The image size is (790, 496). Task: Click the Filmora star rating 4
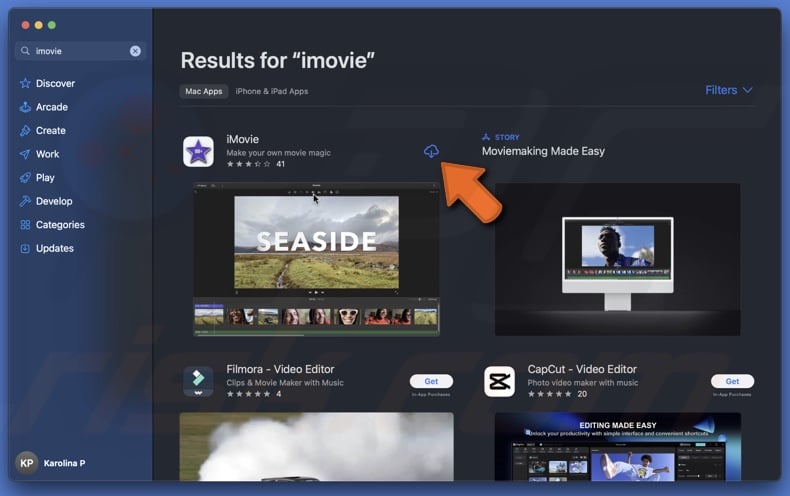click(254, 394)
